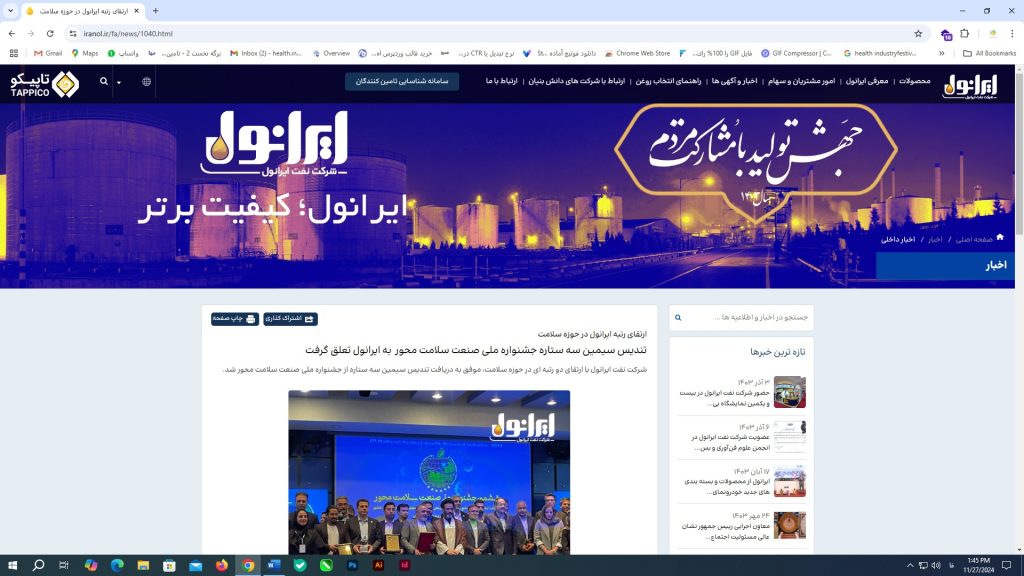Open the first latest-news thumbnail
This screenshot has height=576, width=1024.
[789, 392]
